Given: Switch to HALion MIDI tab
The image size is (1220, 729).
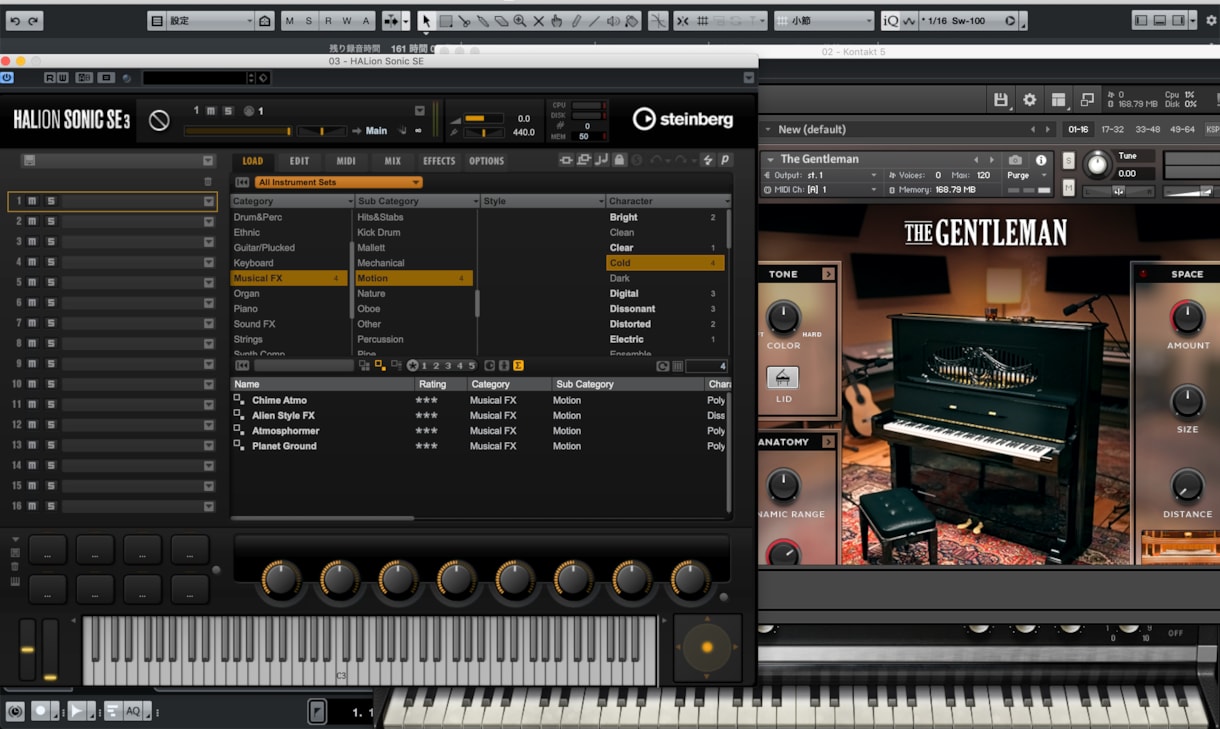Looking at the screenshot, I should [x=346, y=161].
